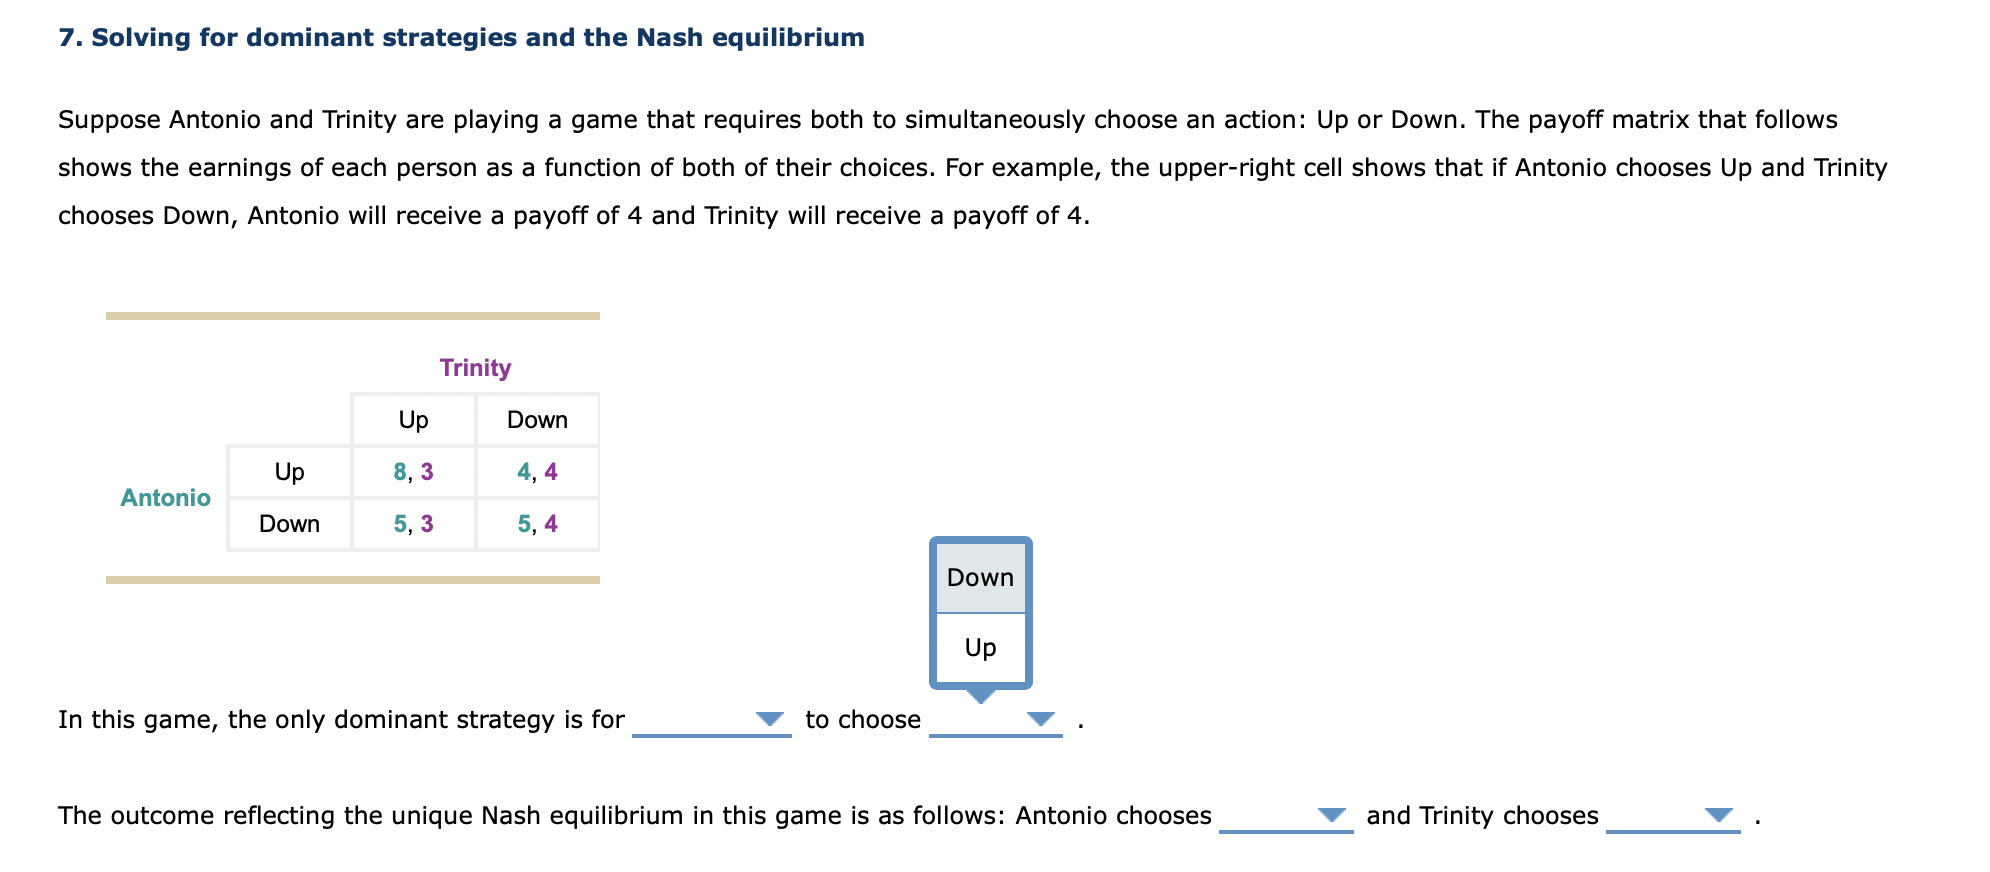Select the payoff cell showing "4, 4"

(537, 471)
